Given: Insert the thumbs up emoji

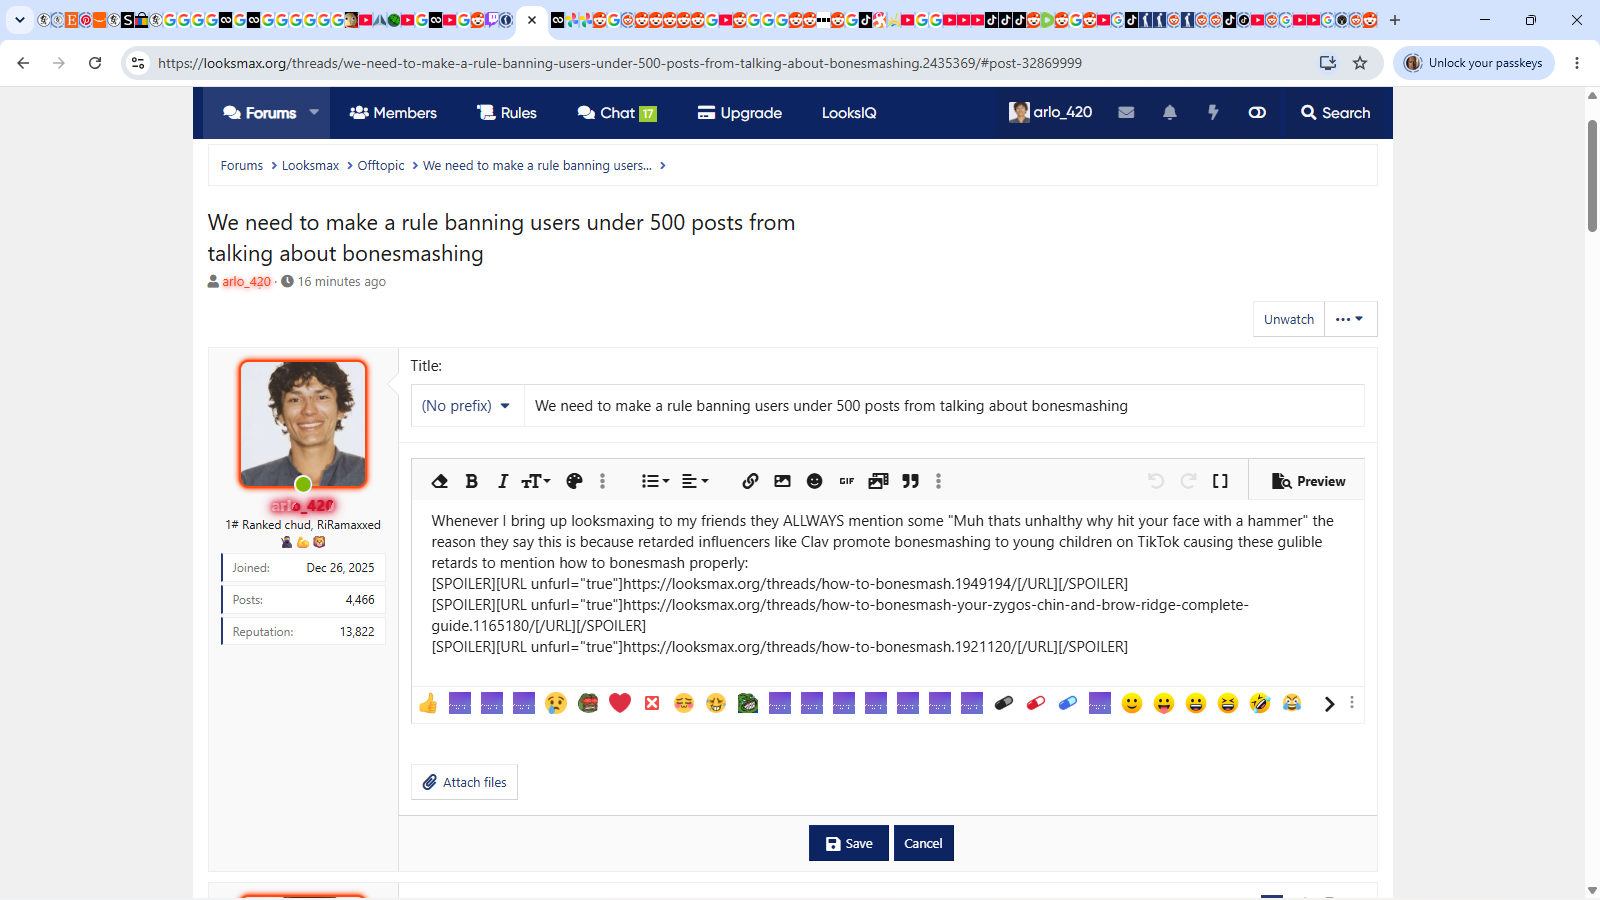Looking at the screenshot, I should coord(428,703).
